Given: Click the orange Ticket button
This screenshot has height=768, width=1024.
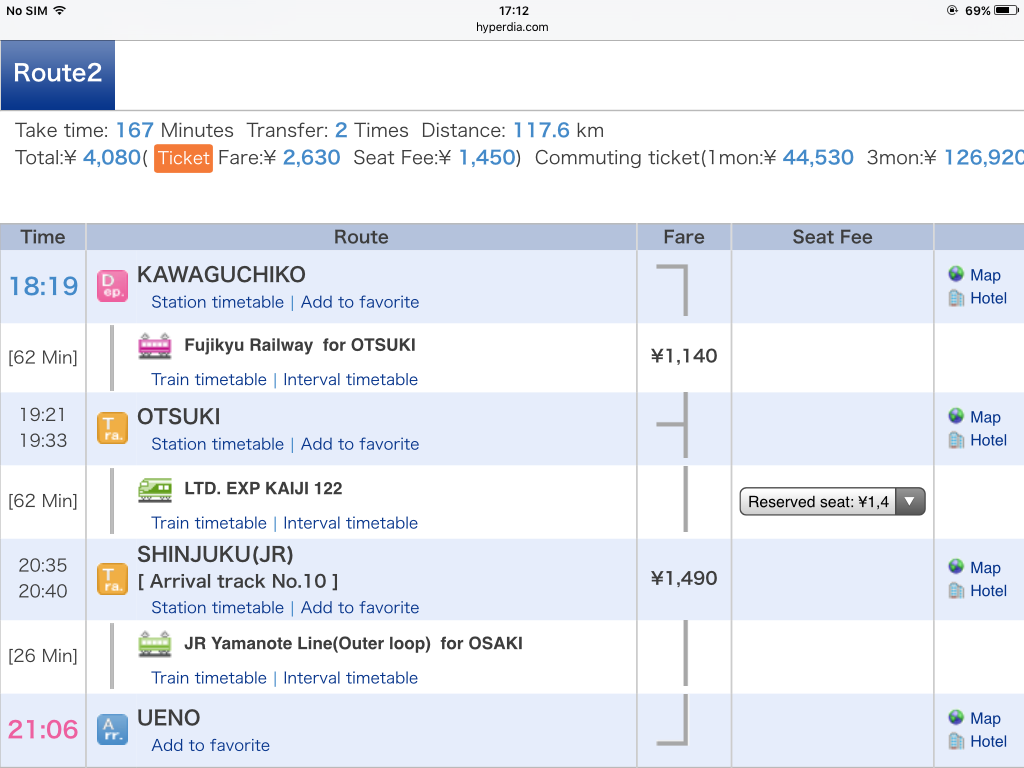Looking at the screenshot, I should click(x=183, y=158).
